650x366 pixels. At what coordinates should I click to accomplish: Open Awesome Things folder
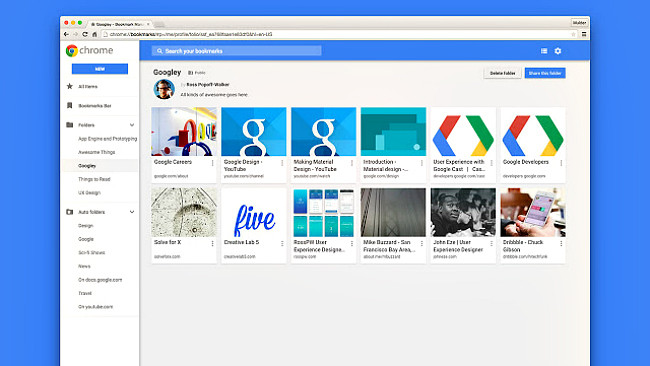[97, 152]
